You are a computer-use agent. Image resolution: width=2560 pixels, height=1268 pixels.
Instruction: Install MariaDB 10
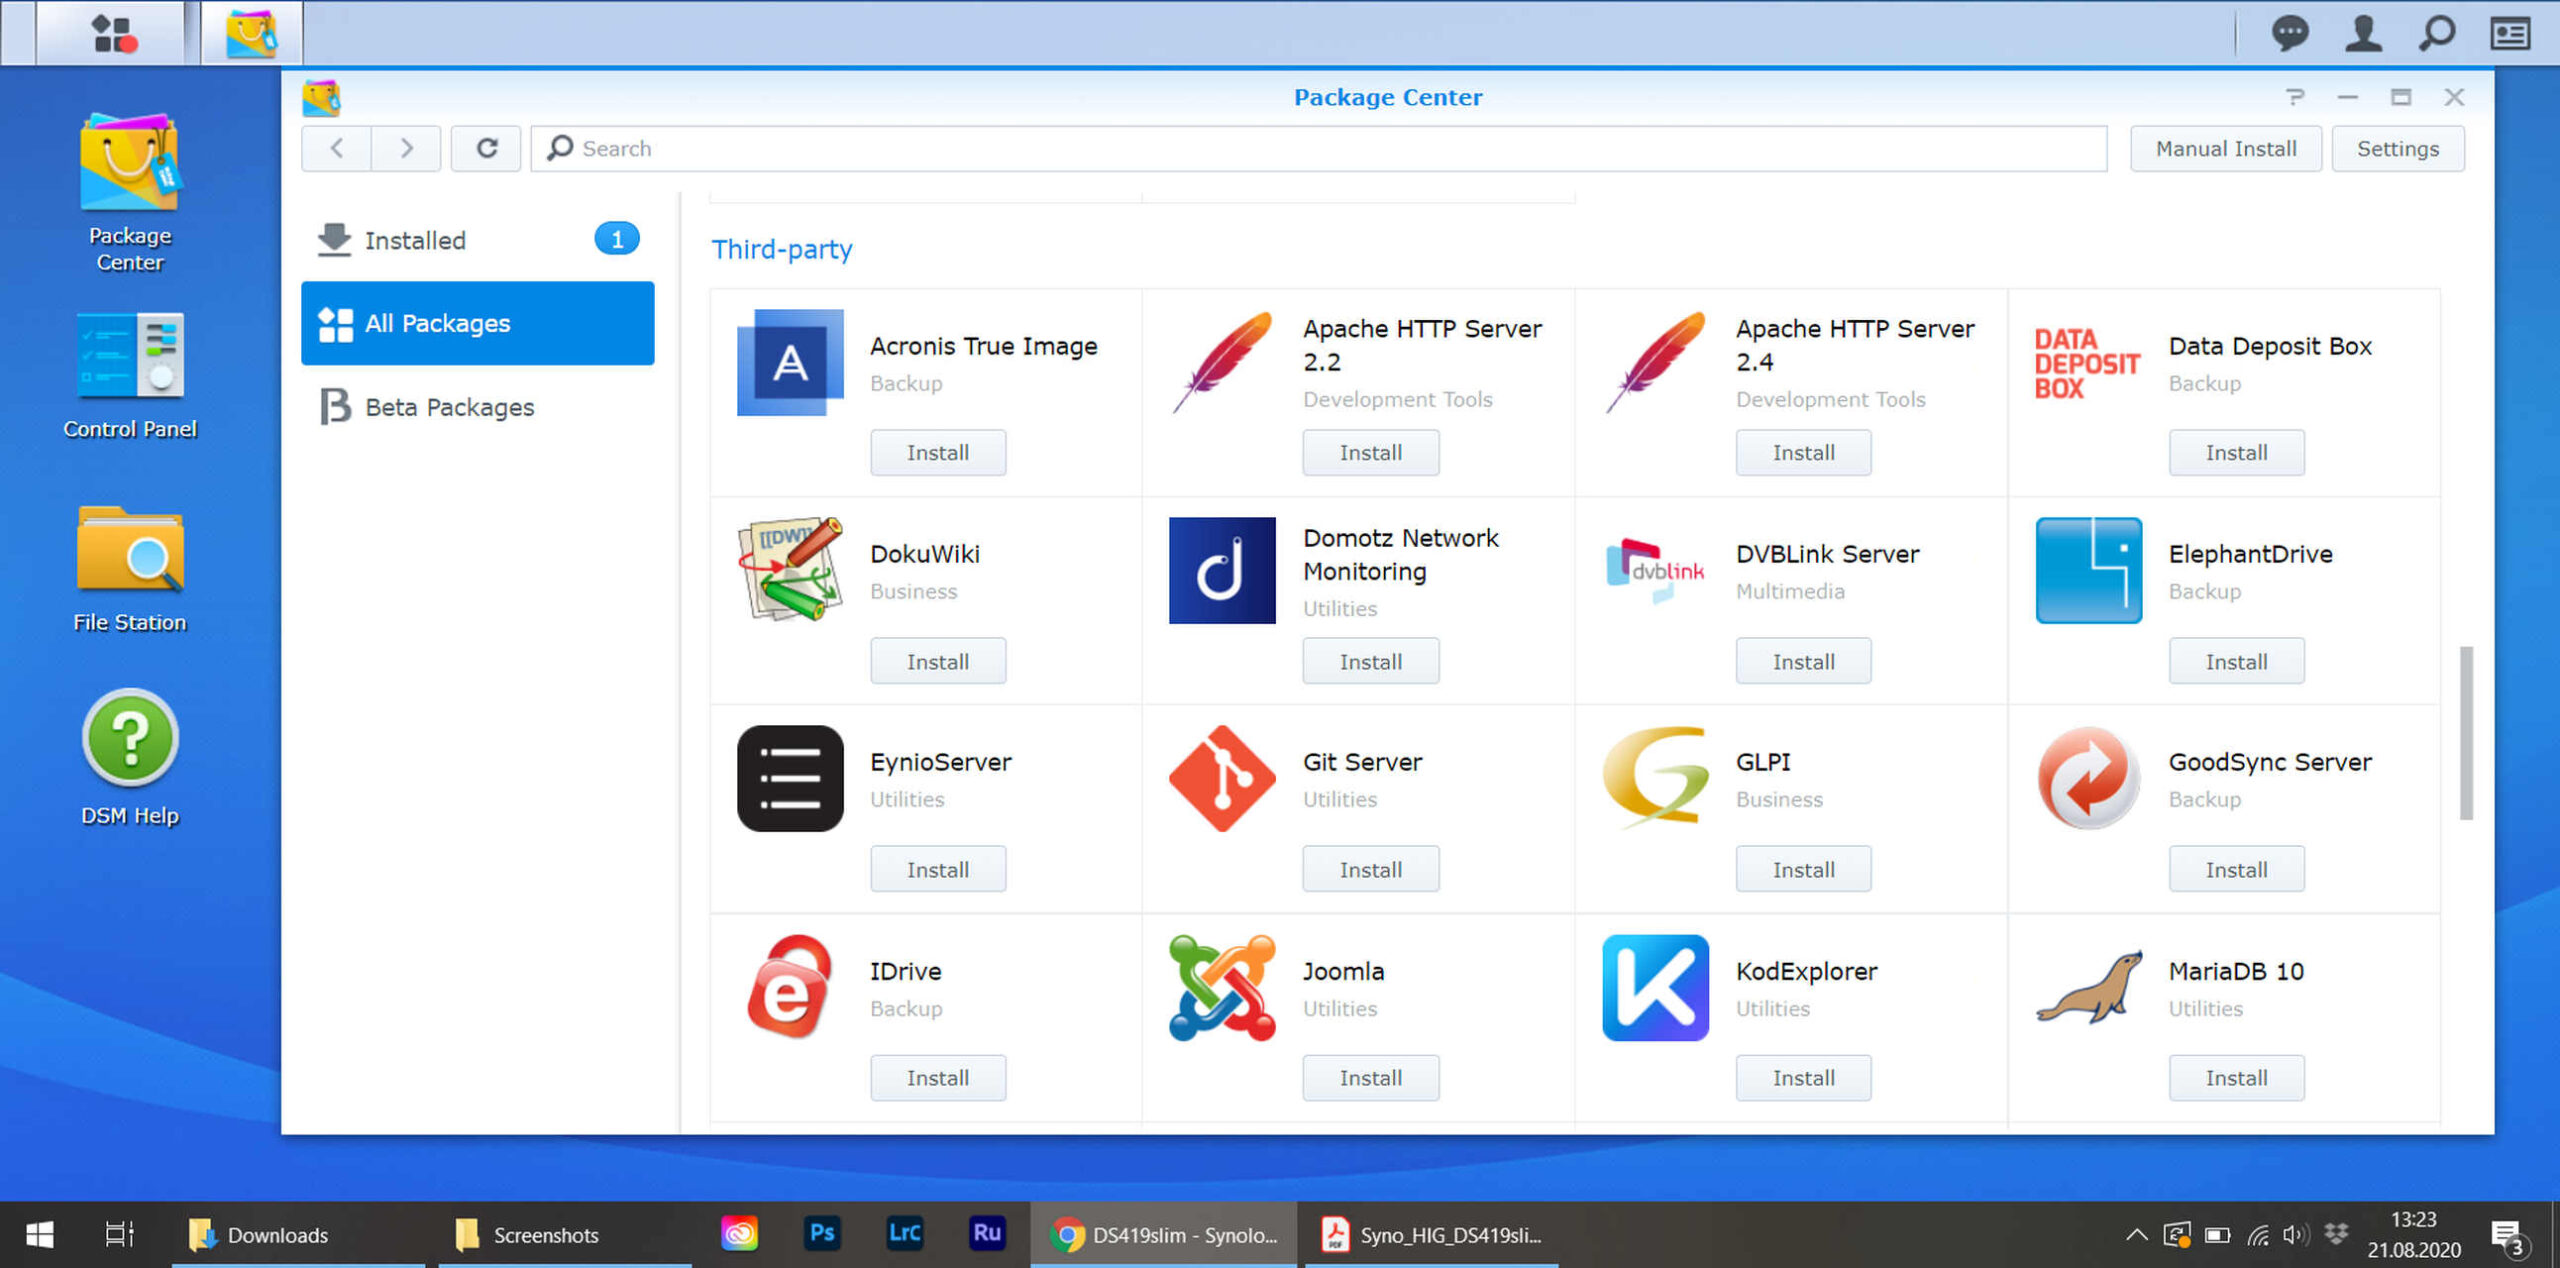pyautogui.click(x=2236, y=1078)
